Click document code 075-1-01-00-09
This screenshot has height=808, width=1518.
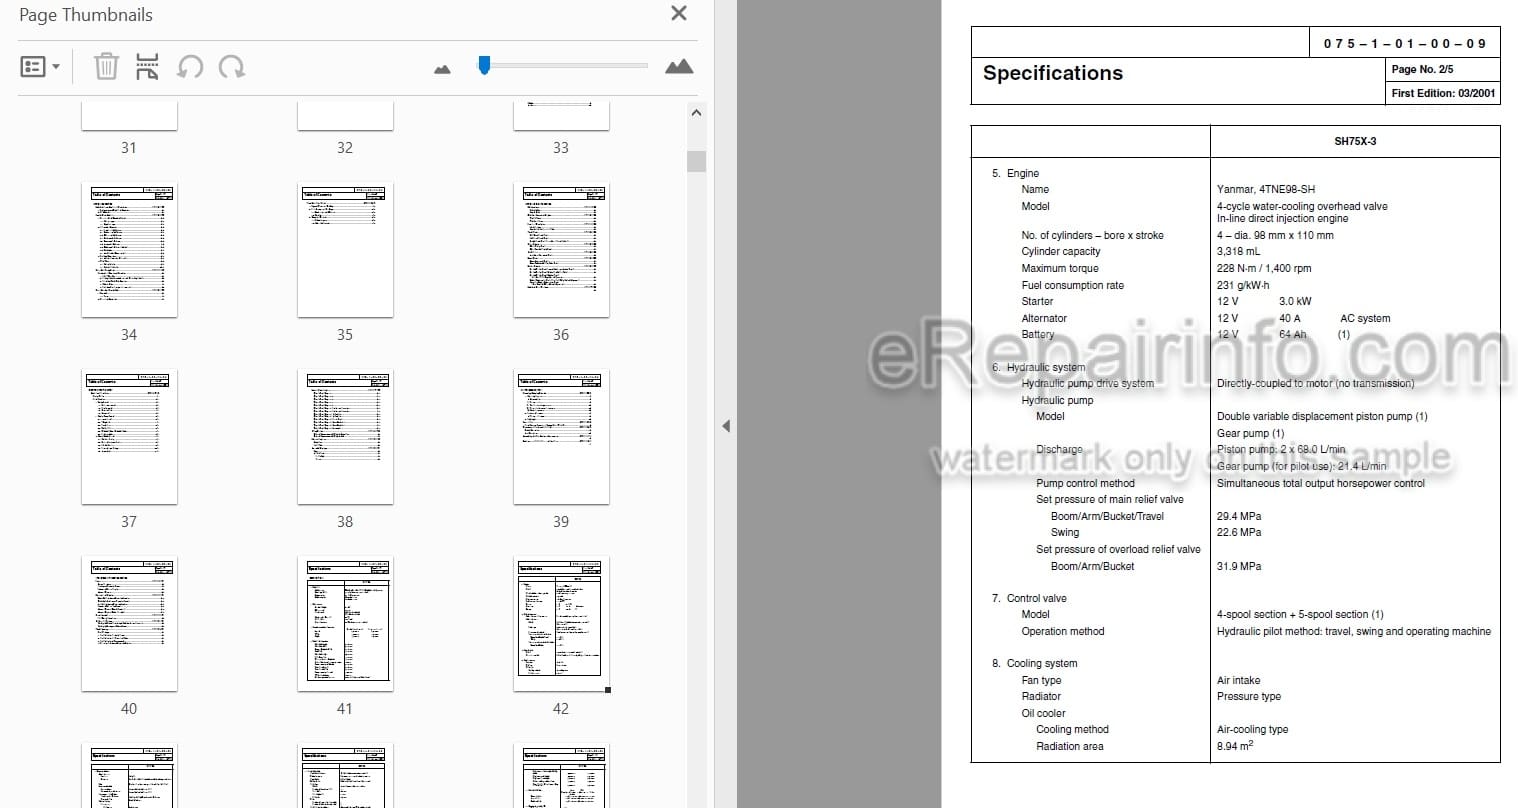coord(1405,43)
